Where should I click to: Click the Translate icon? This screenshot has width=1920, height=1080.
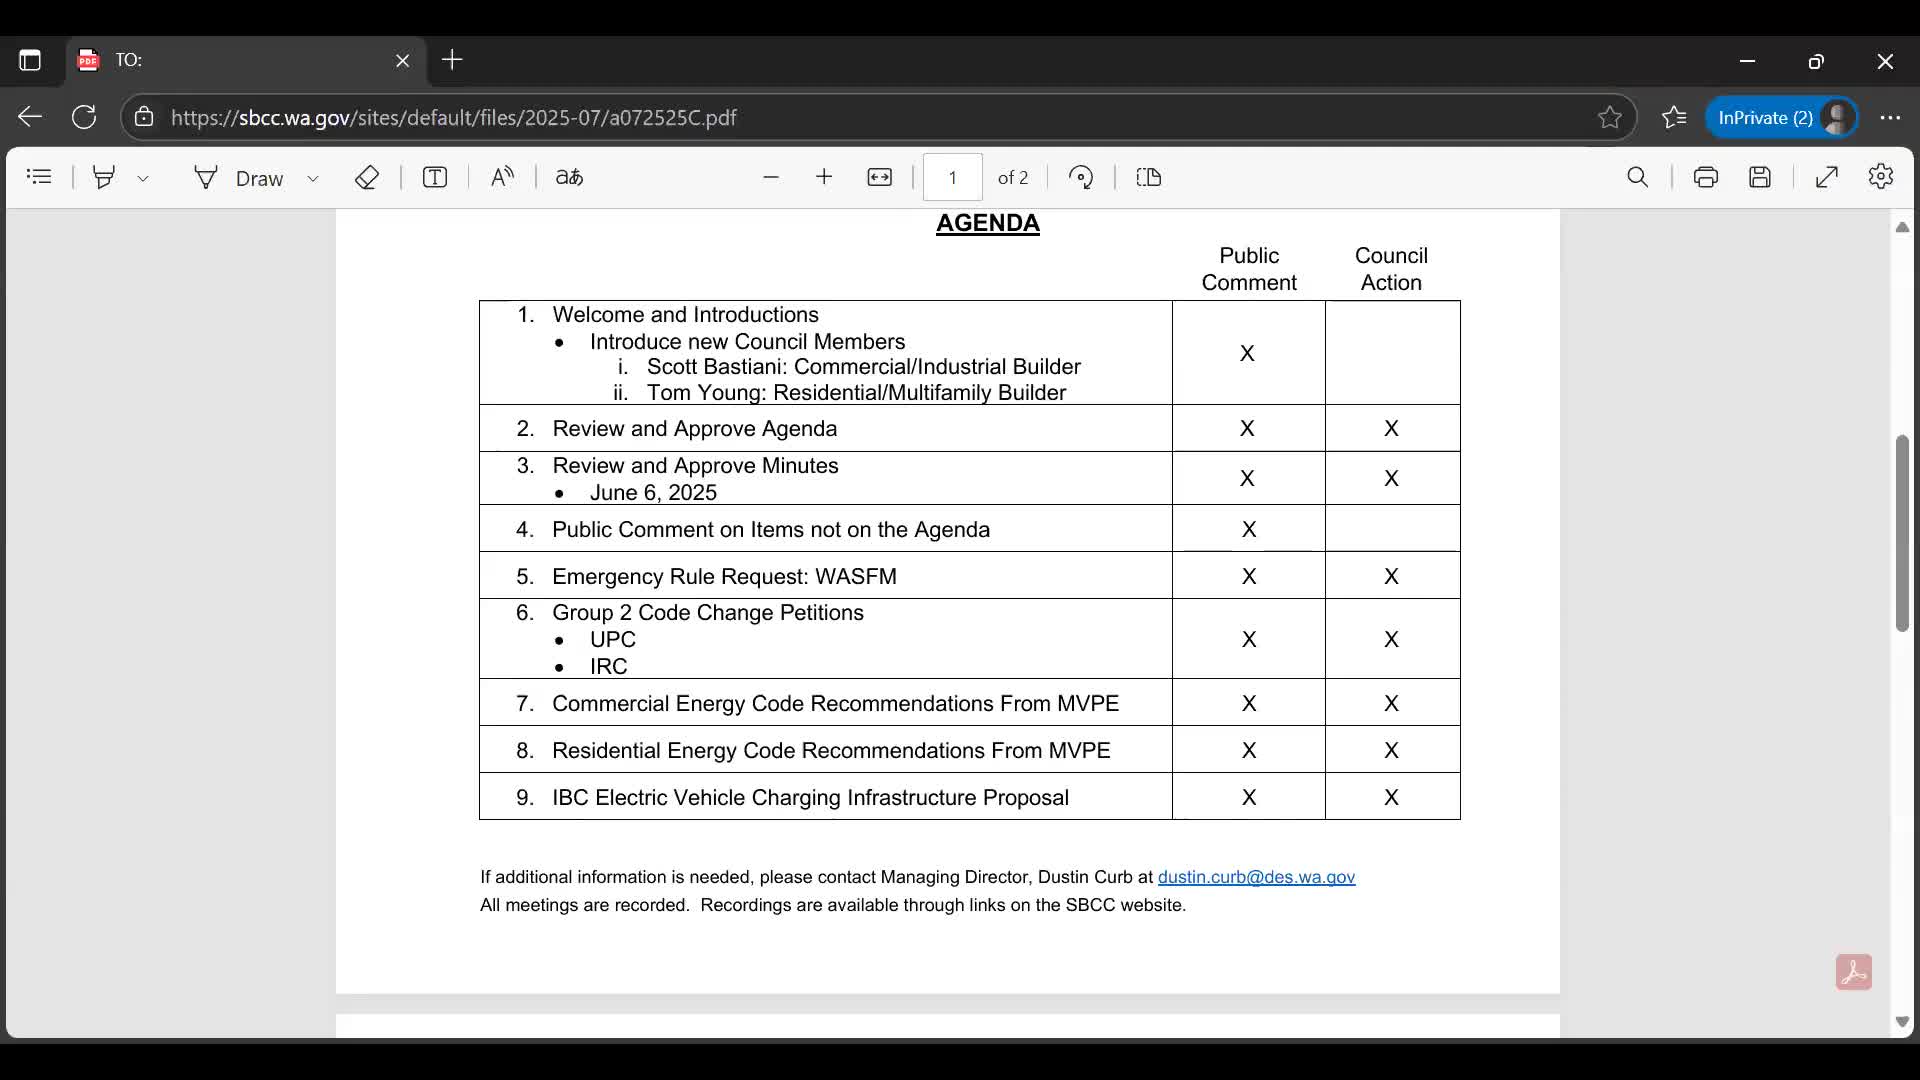[x=569, y=177]
